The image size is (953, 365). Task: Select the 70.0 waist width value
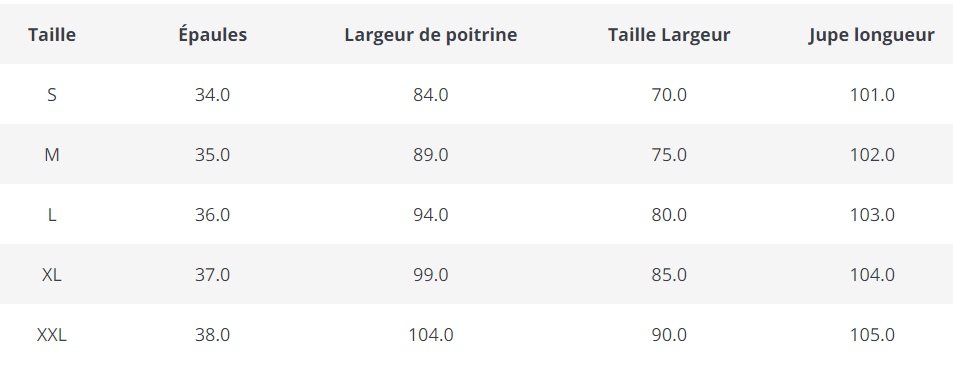tap(669, 95)
